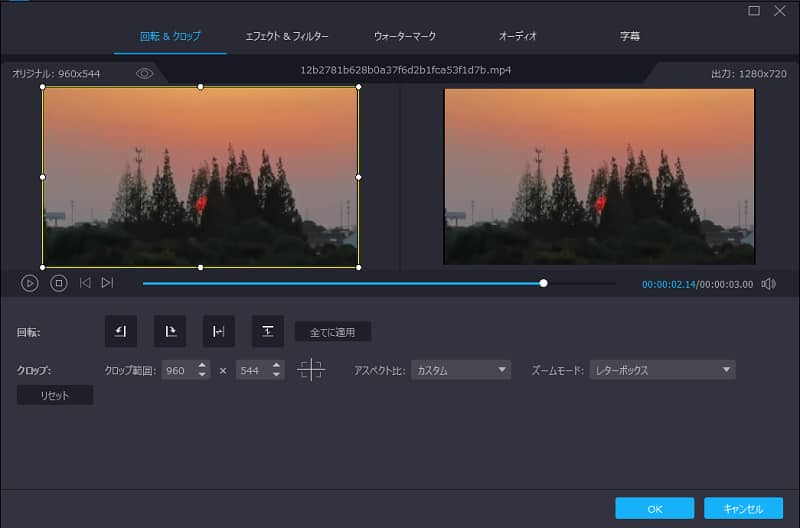Increase crop height value

click(277, 365)
